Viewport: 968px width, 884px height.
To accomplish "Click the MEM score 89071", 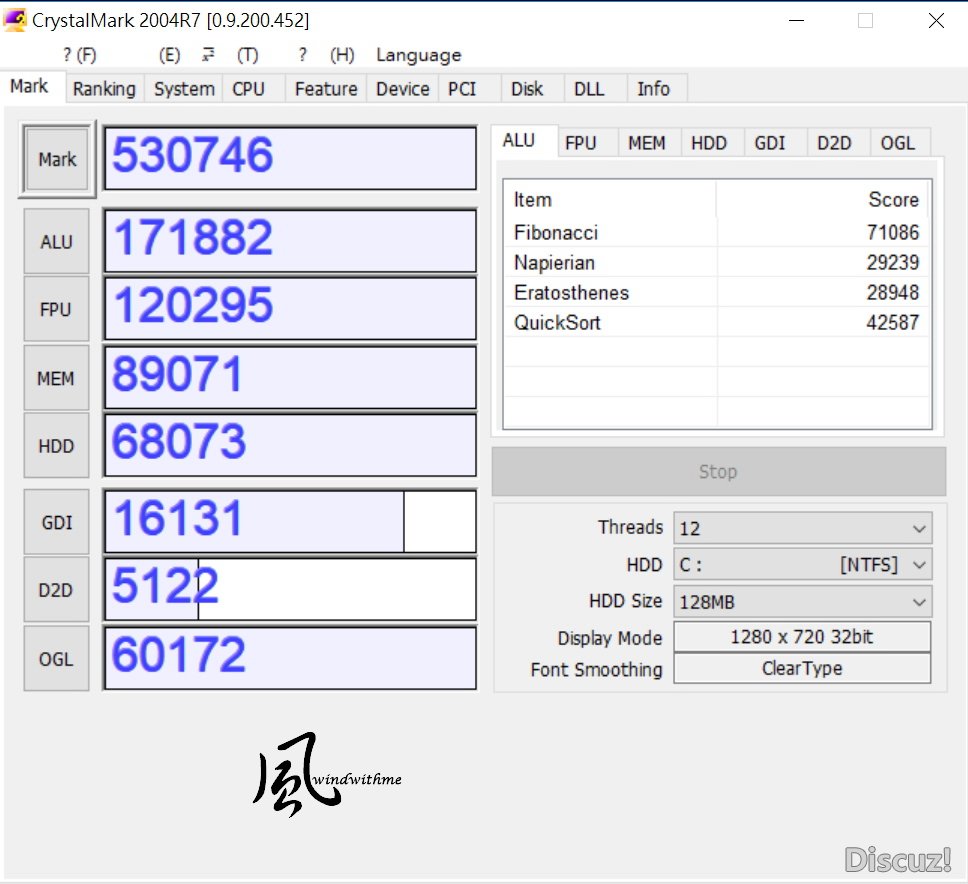I will pyautogui.click(x=290, y=377).
